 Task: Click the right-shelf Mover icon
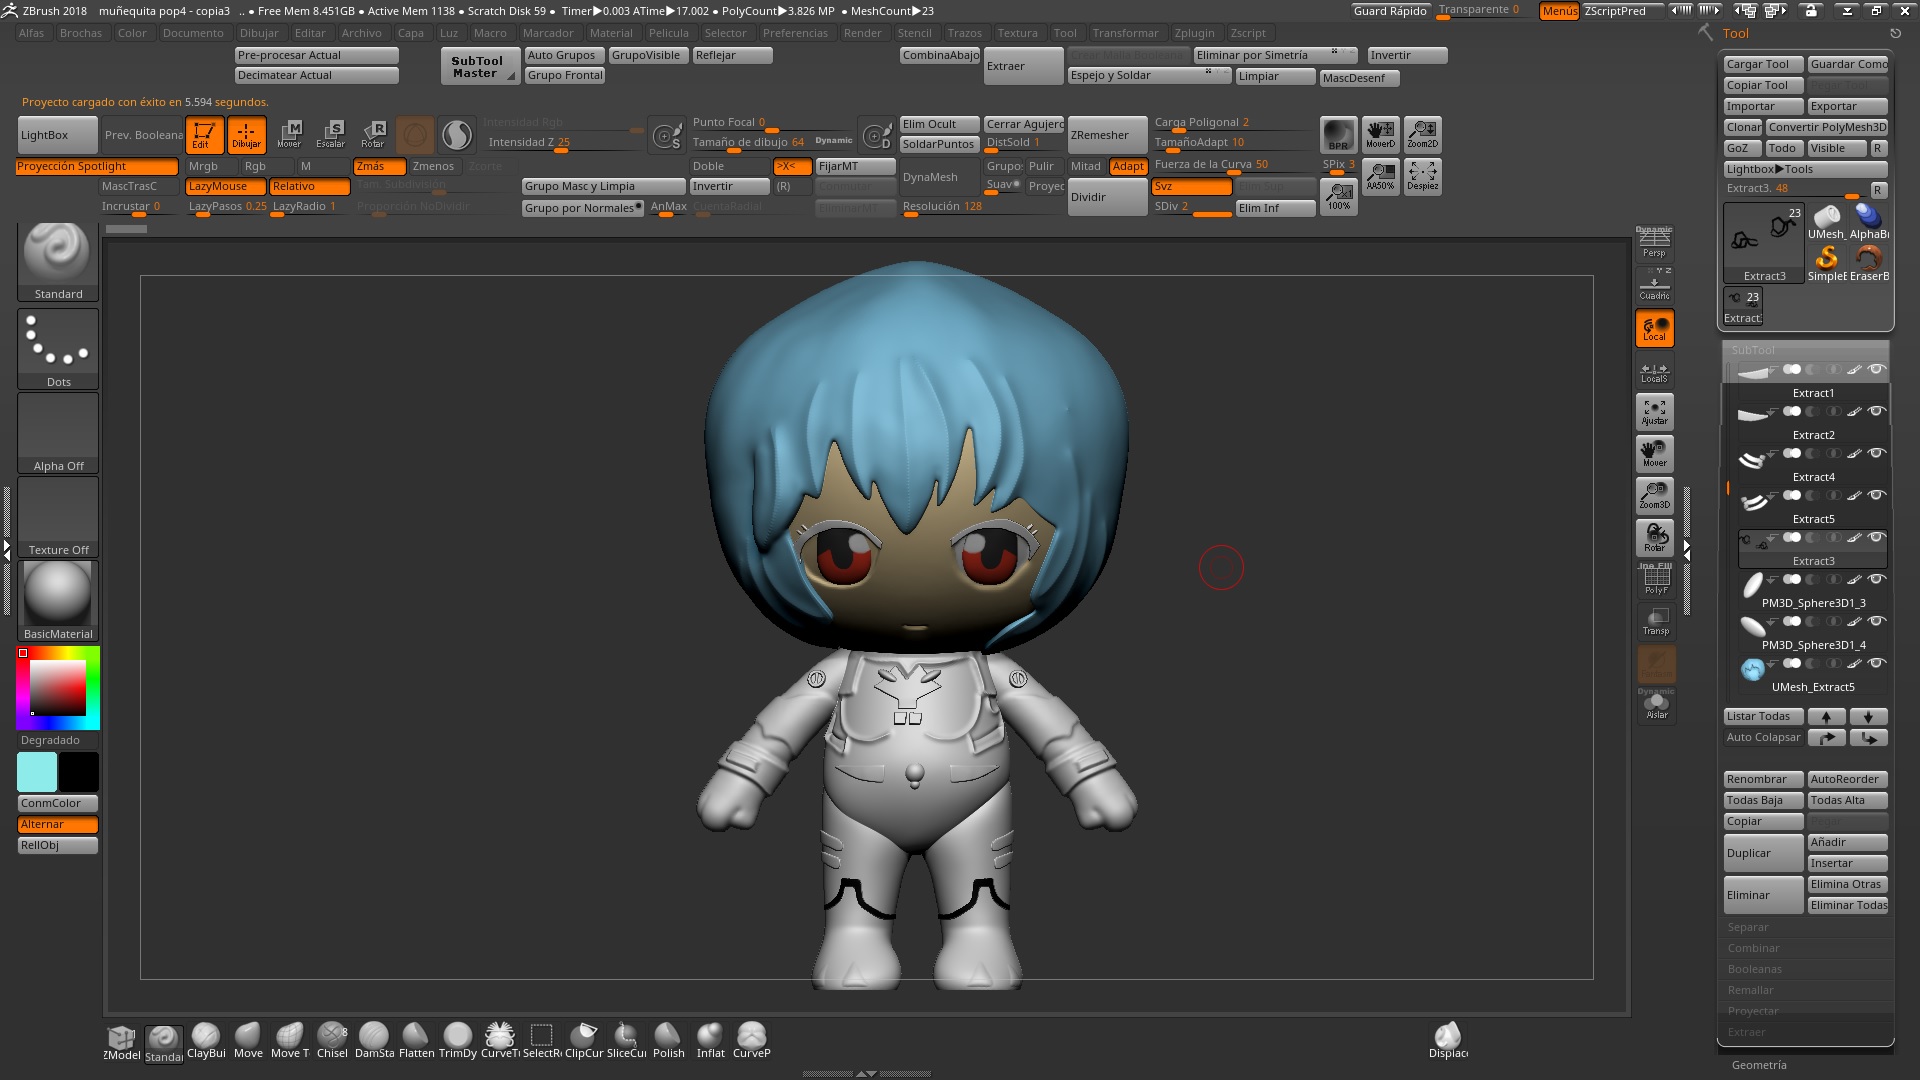tap(1655, 454)
